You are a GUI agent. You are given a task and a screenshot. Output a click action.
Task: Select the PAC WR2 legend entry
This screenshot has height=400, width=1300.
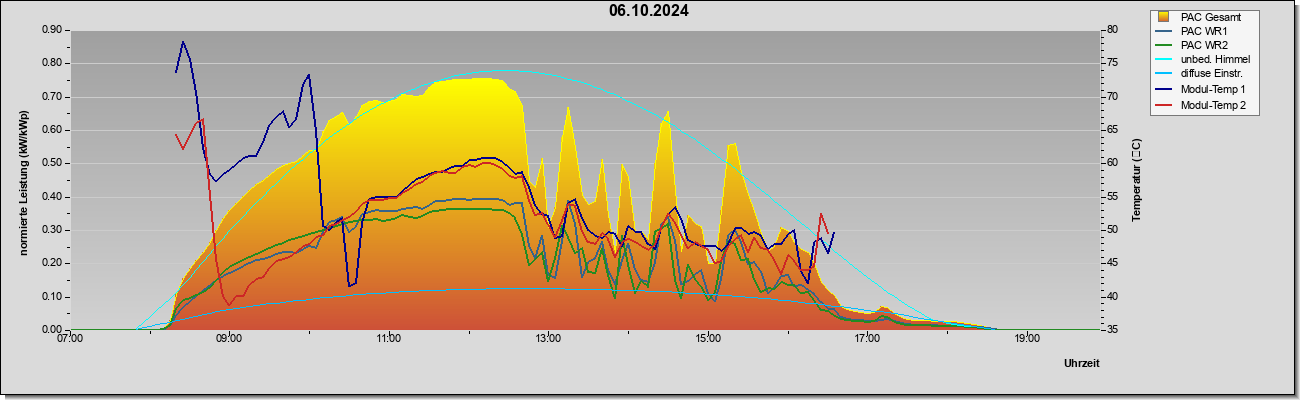tap(1203, 45)
